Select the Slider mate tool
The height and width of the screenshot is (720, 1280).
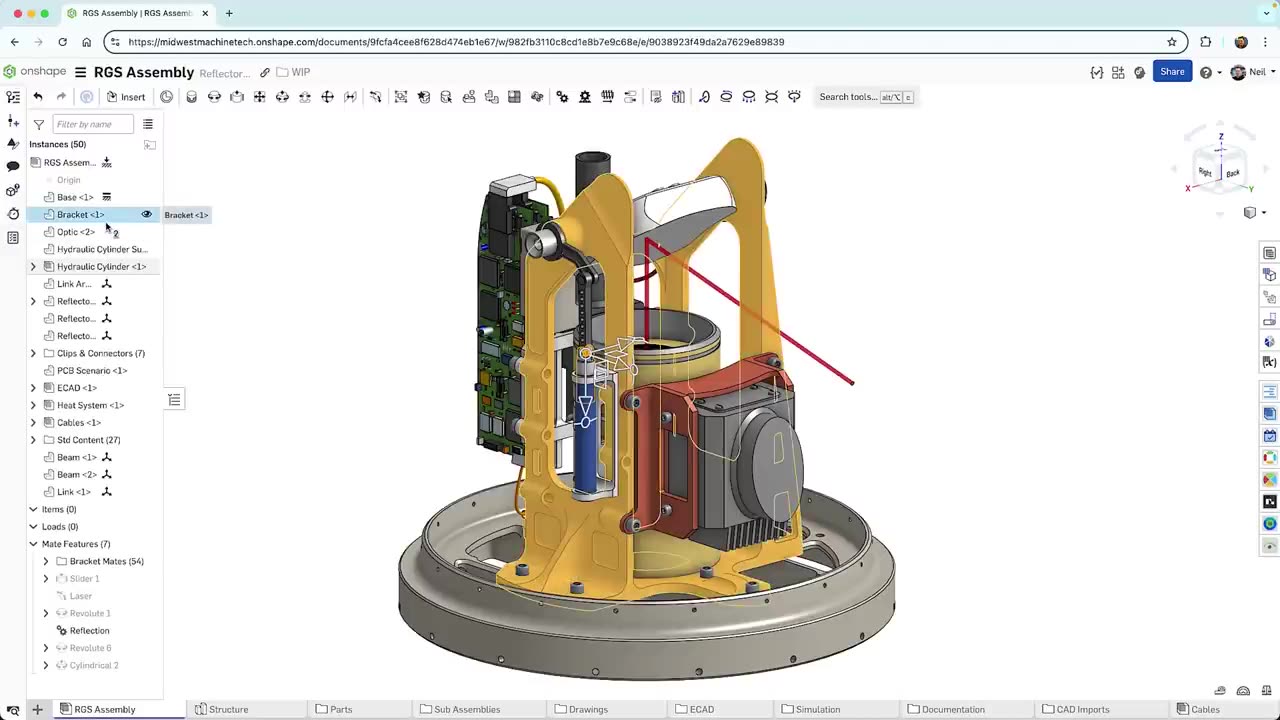tap(237, 97)
